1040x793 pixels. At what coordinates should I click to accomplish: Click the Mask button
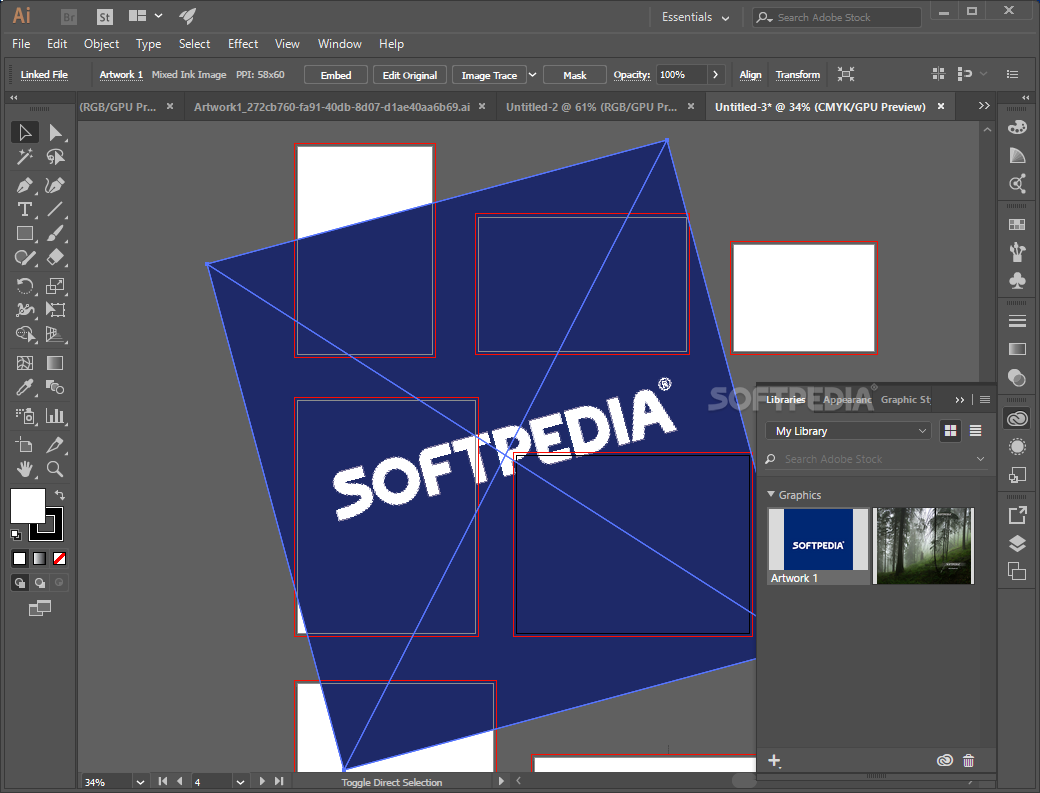(574, 75)
